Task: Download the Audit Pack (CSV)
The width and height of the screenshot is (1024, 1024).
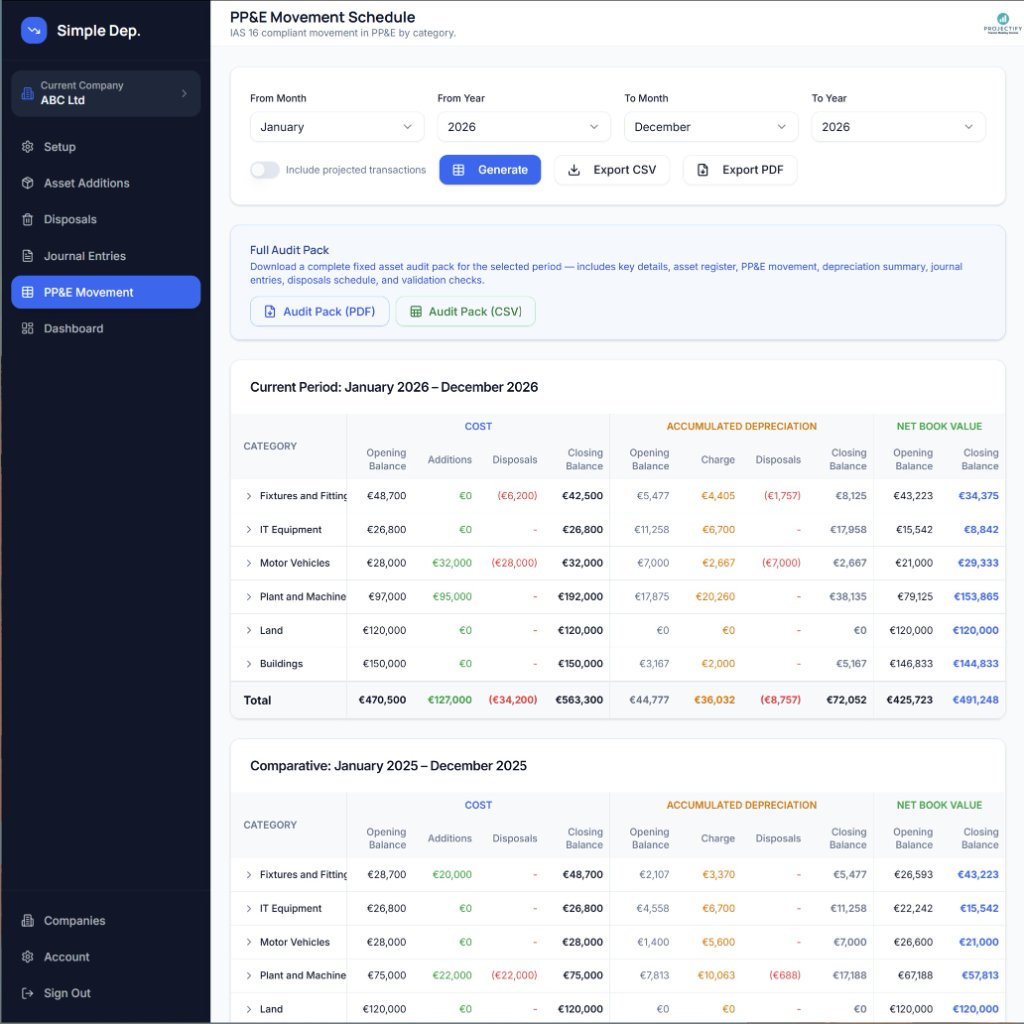Action: click(x=466, y=312)
